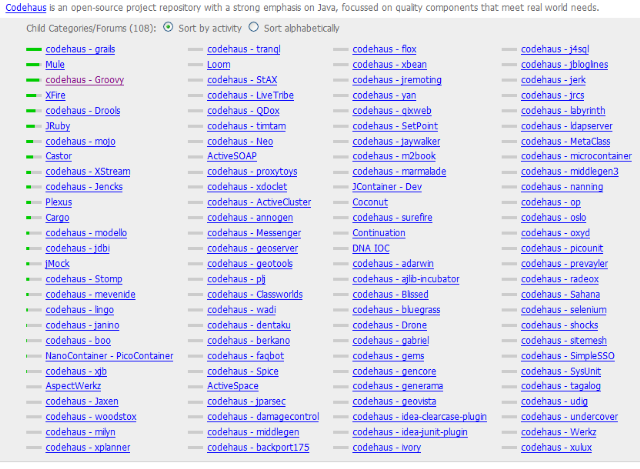Open the ActiveSpace forum link
Viewport: 640px width, 469px height.
pos(233,386)
